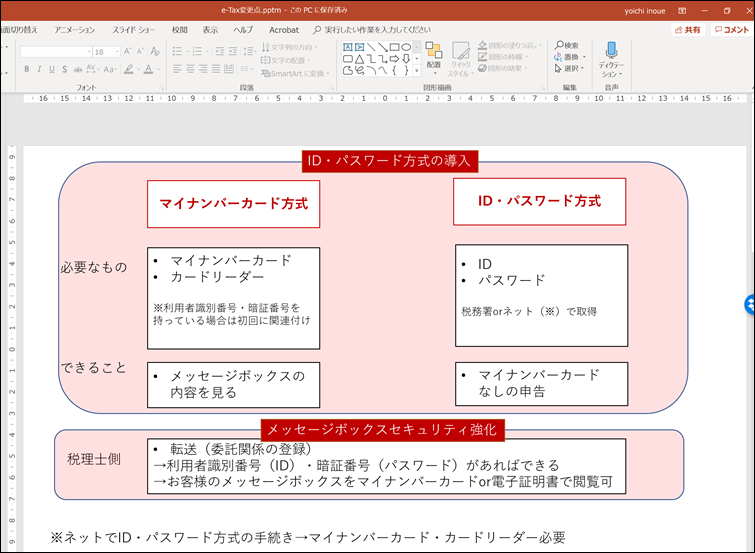
Task: Switch to the Acrobat tab
Action: click(283, 30)
